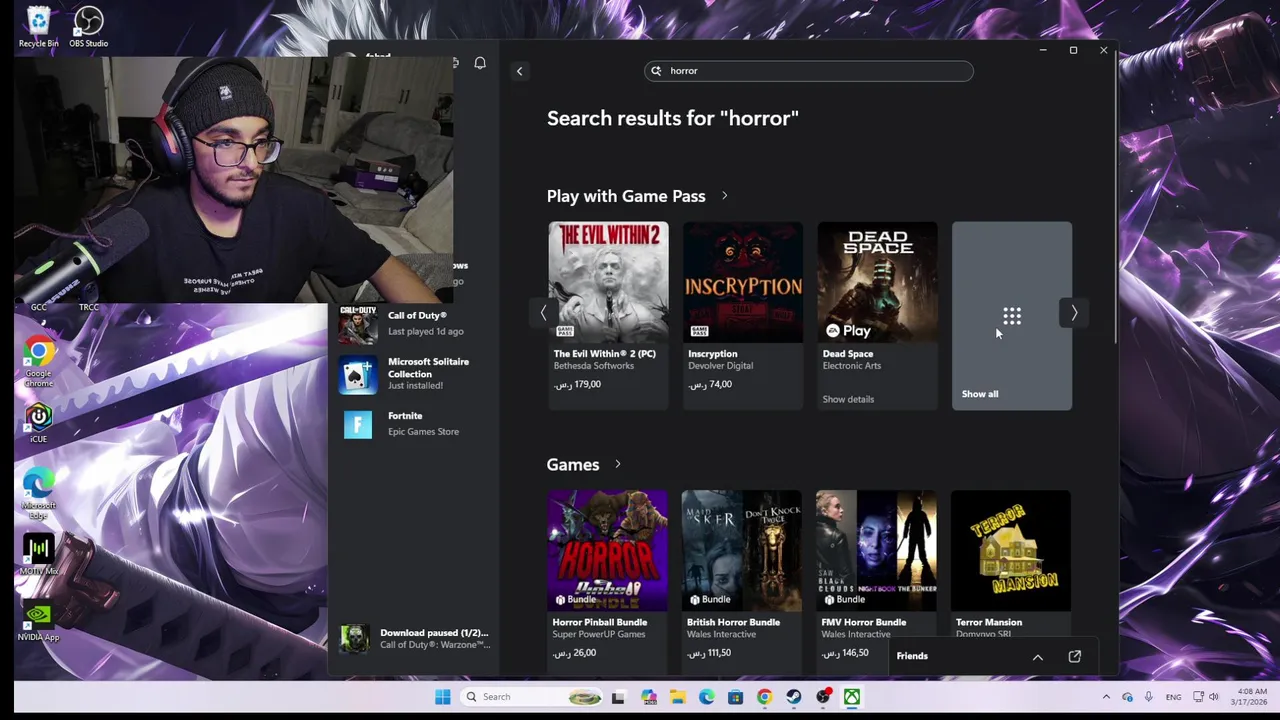
Task: Open Microsoft Store from the taskbar
Action: 736,697
